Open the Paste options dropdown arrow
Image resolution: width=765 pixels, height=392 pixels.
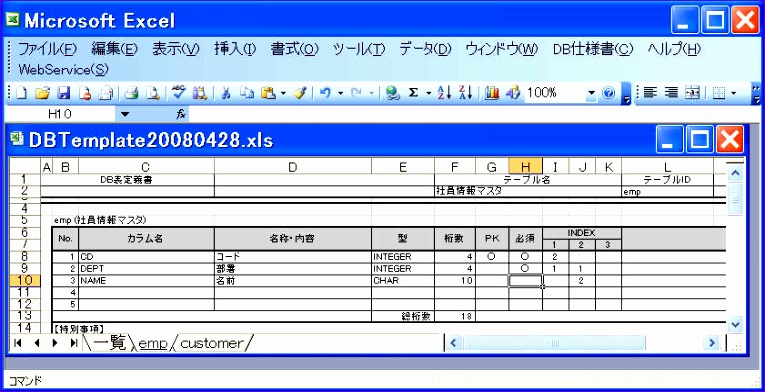(x=283, y=93)
